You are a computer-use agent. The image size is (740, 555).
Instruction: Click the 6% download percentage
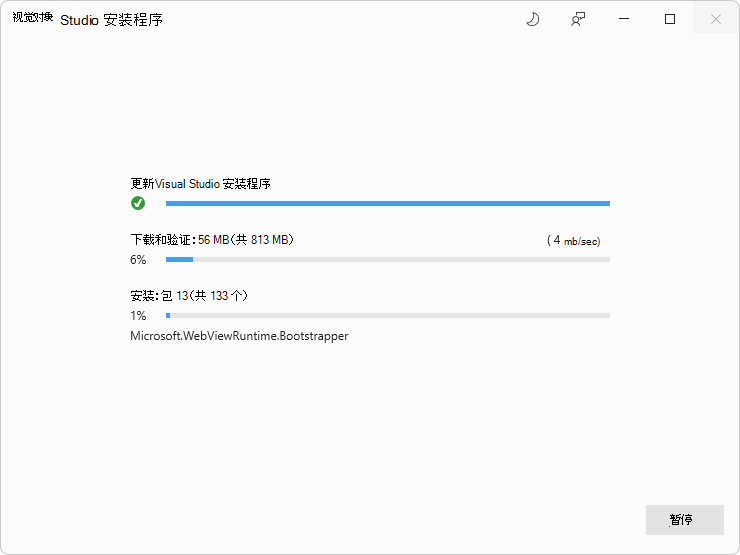[x=138, y=260]
